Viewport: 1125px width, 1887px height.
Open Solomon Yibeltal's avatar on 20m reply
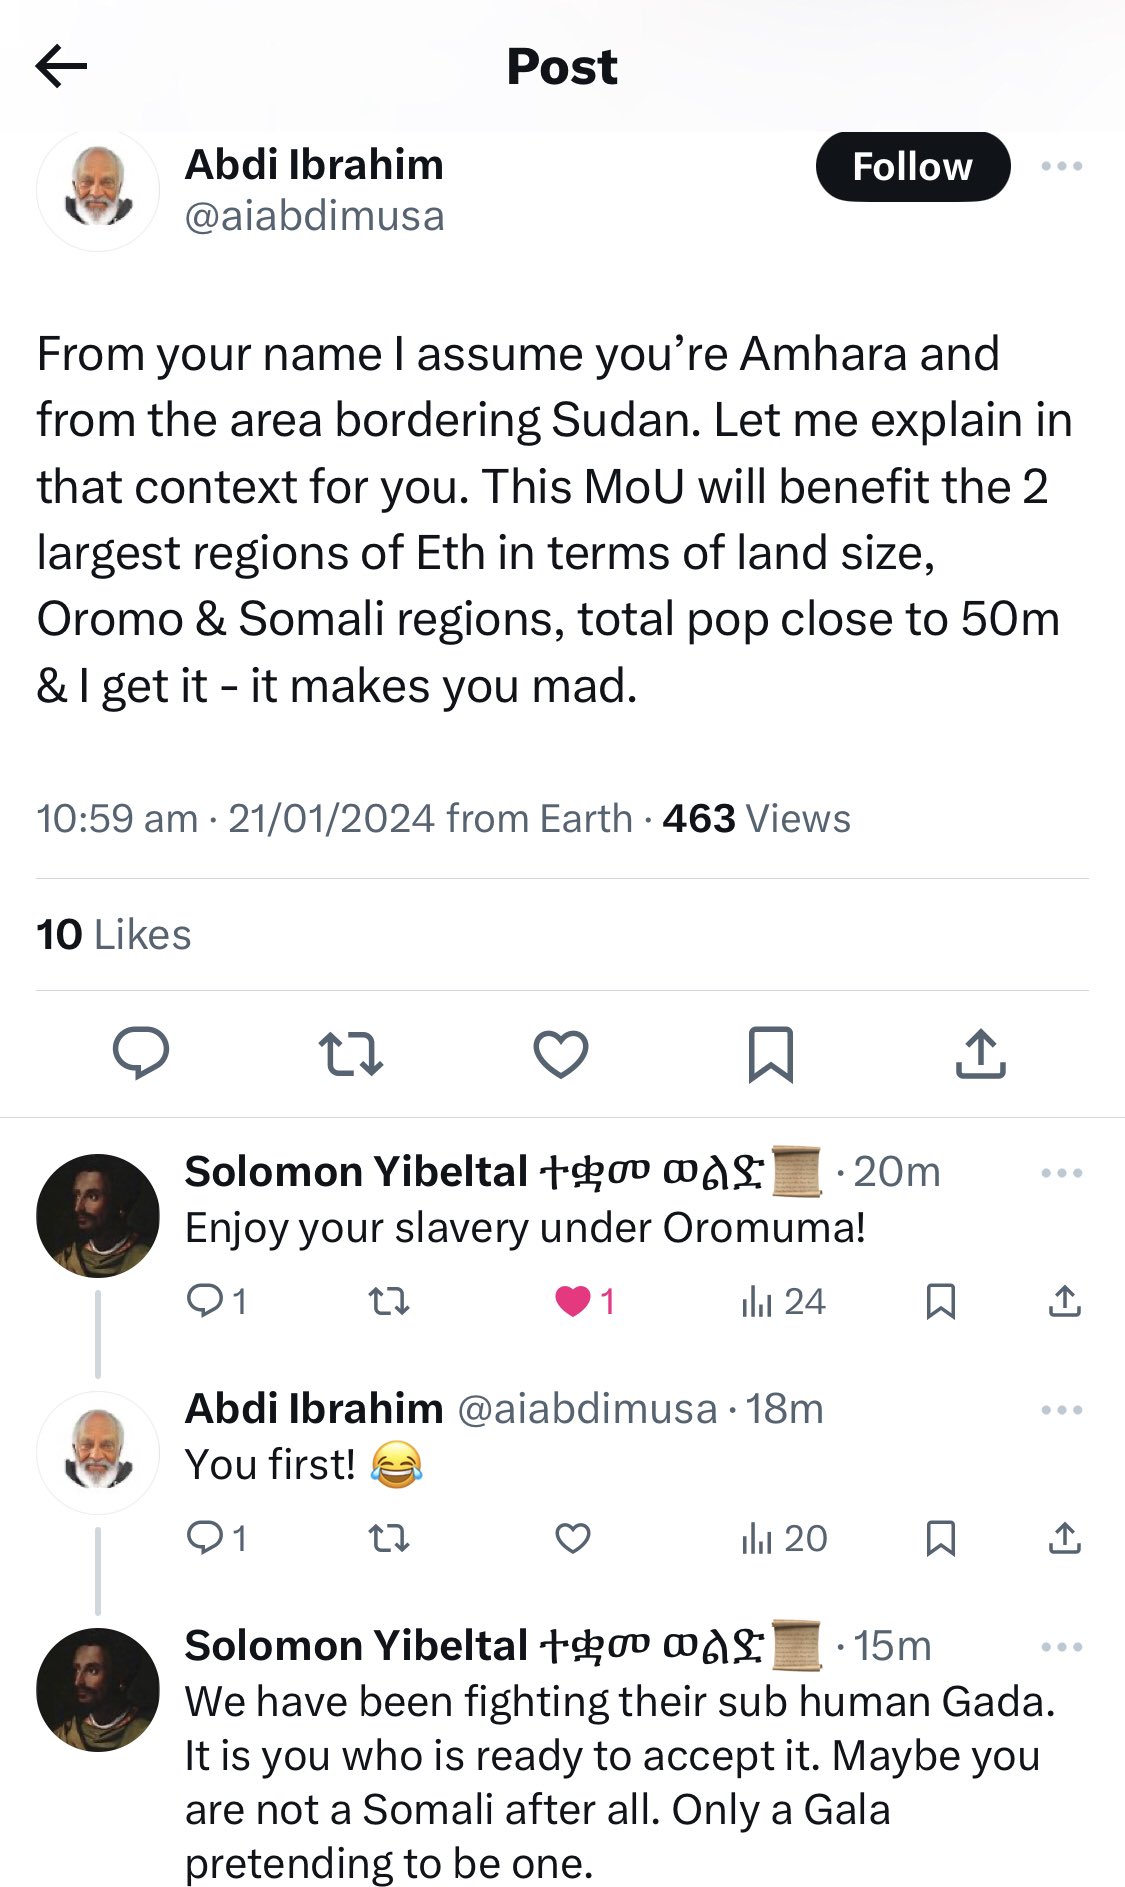click(98, 1216)
